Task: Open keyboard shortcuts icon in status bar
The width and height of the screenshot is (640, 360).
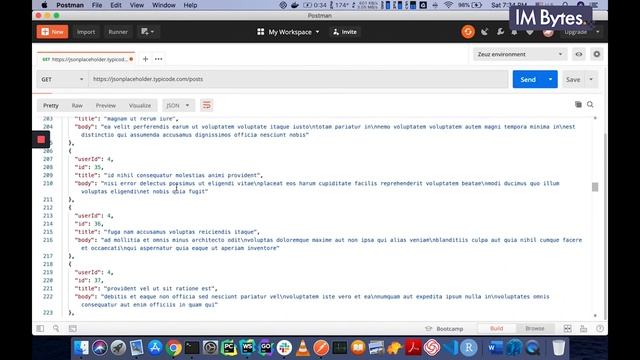Action: click(x=583, y=329)
